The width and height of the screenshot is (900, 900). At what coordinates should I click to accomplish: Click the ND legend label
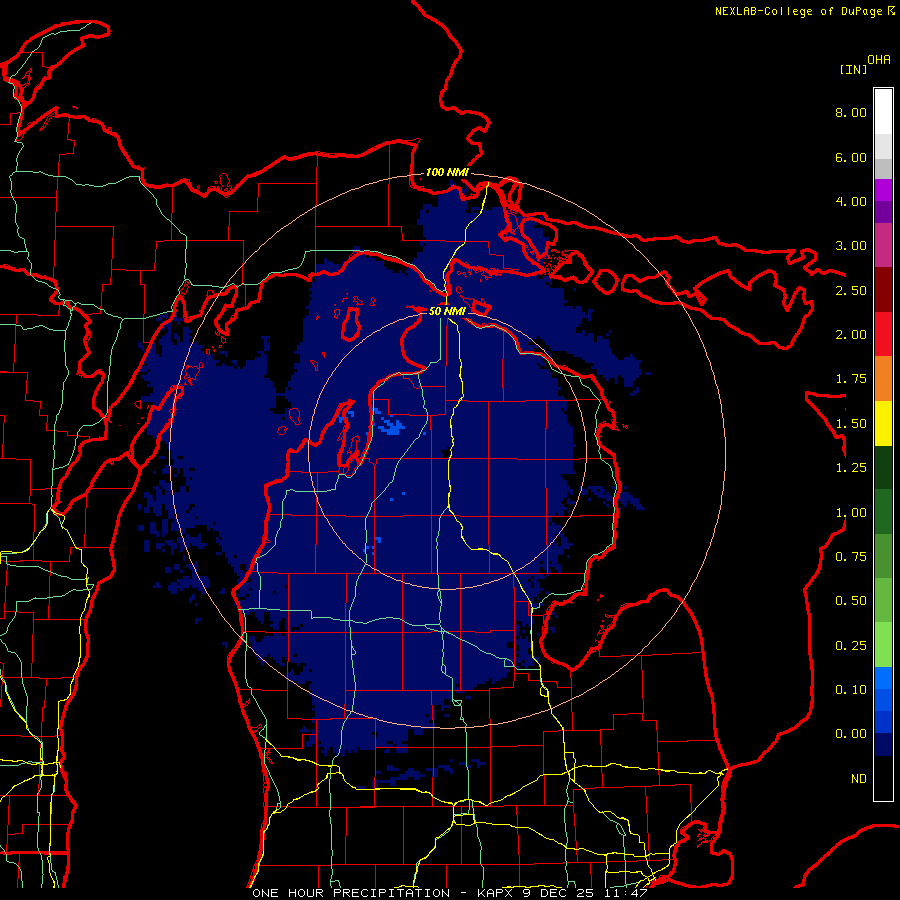(859, 779)
